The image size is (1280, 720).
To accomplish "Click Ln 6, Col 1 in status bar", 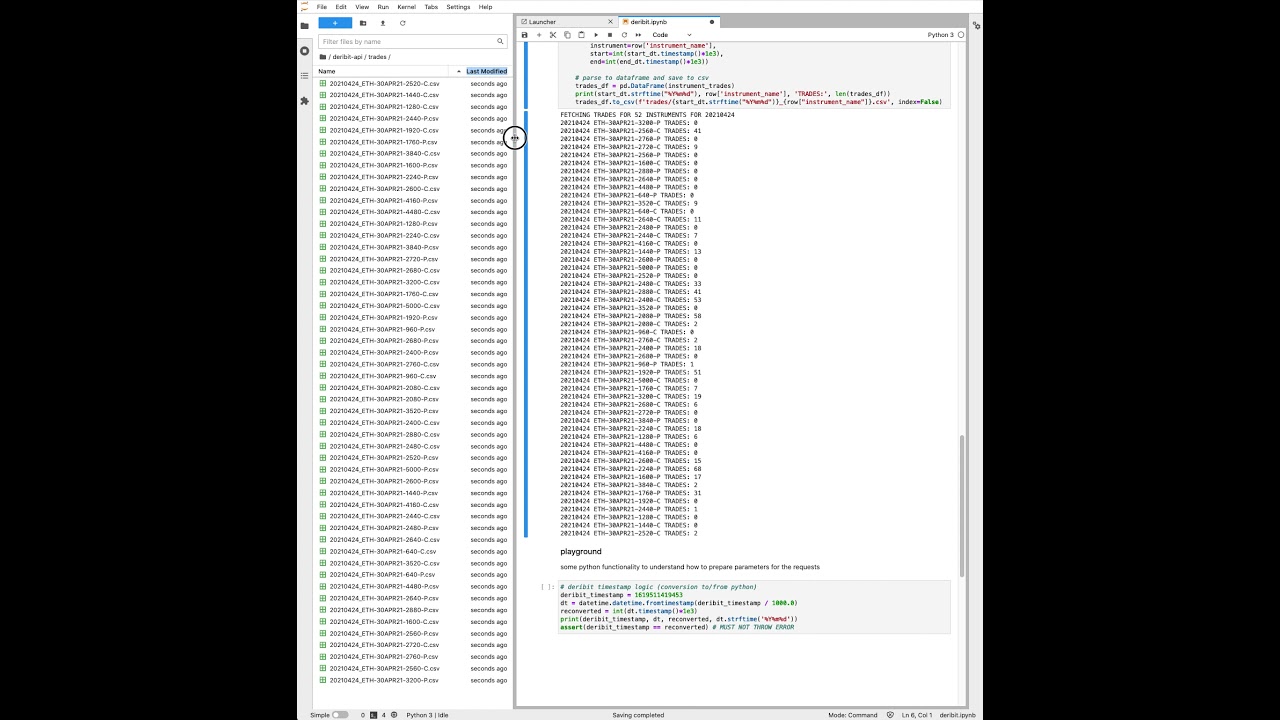I will pyautogui.click(x=916, y=715).
